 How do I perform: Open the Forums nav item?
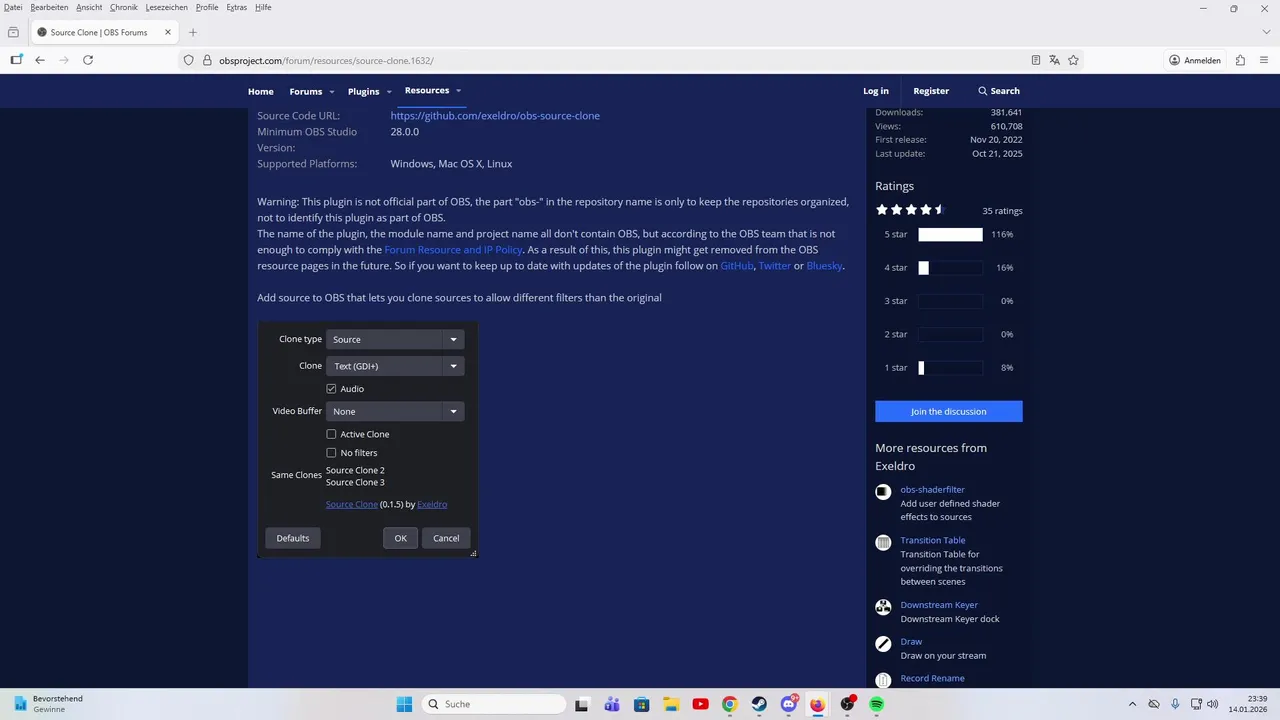[306, 91]
